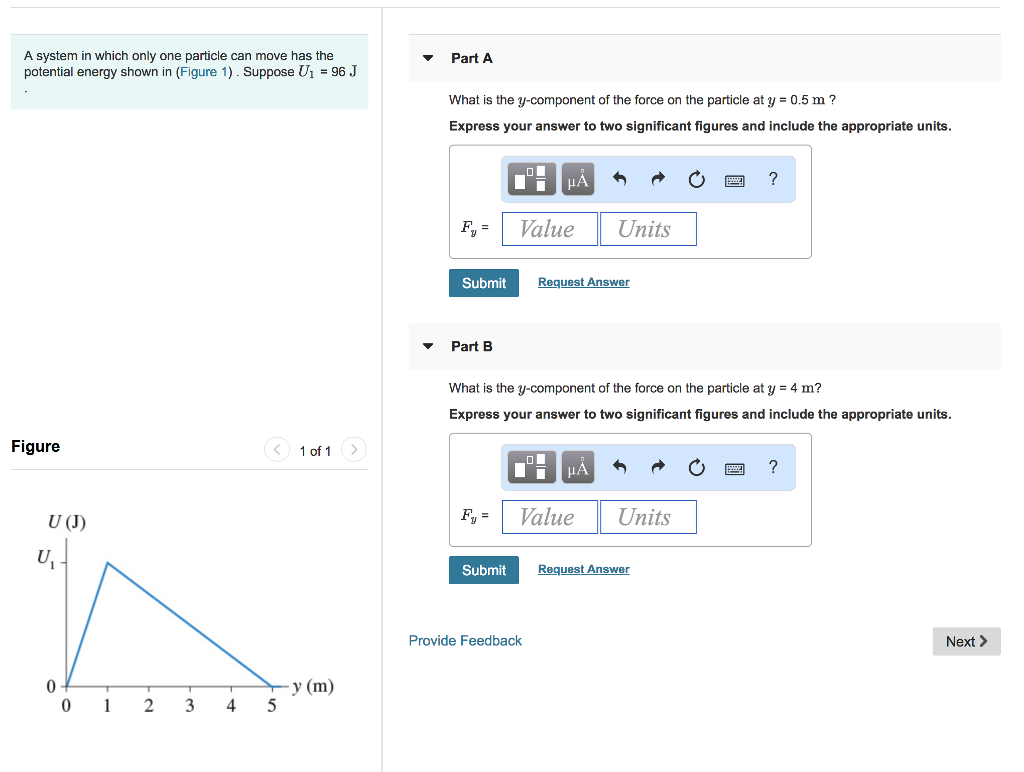Open the templates tool in Part A
The width and height of the screenshot is (1024, 772).
point(534,180)
